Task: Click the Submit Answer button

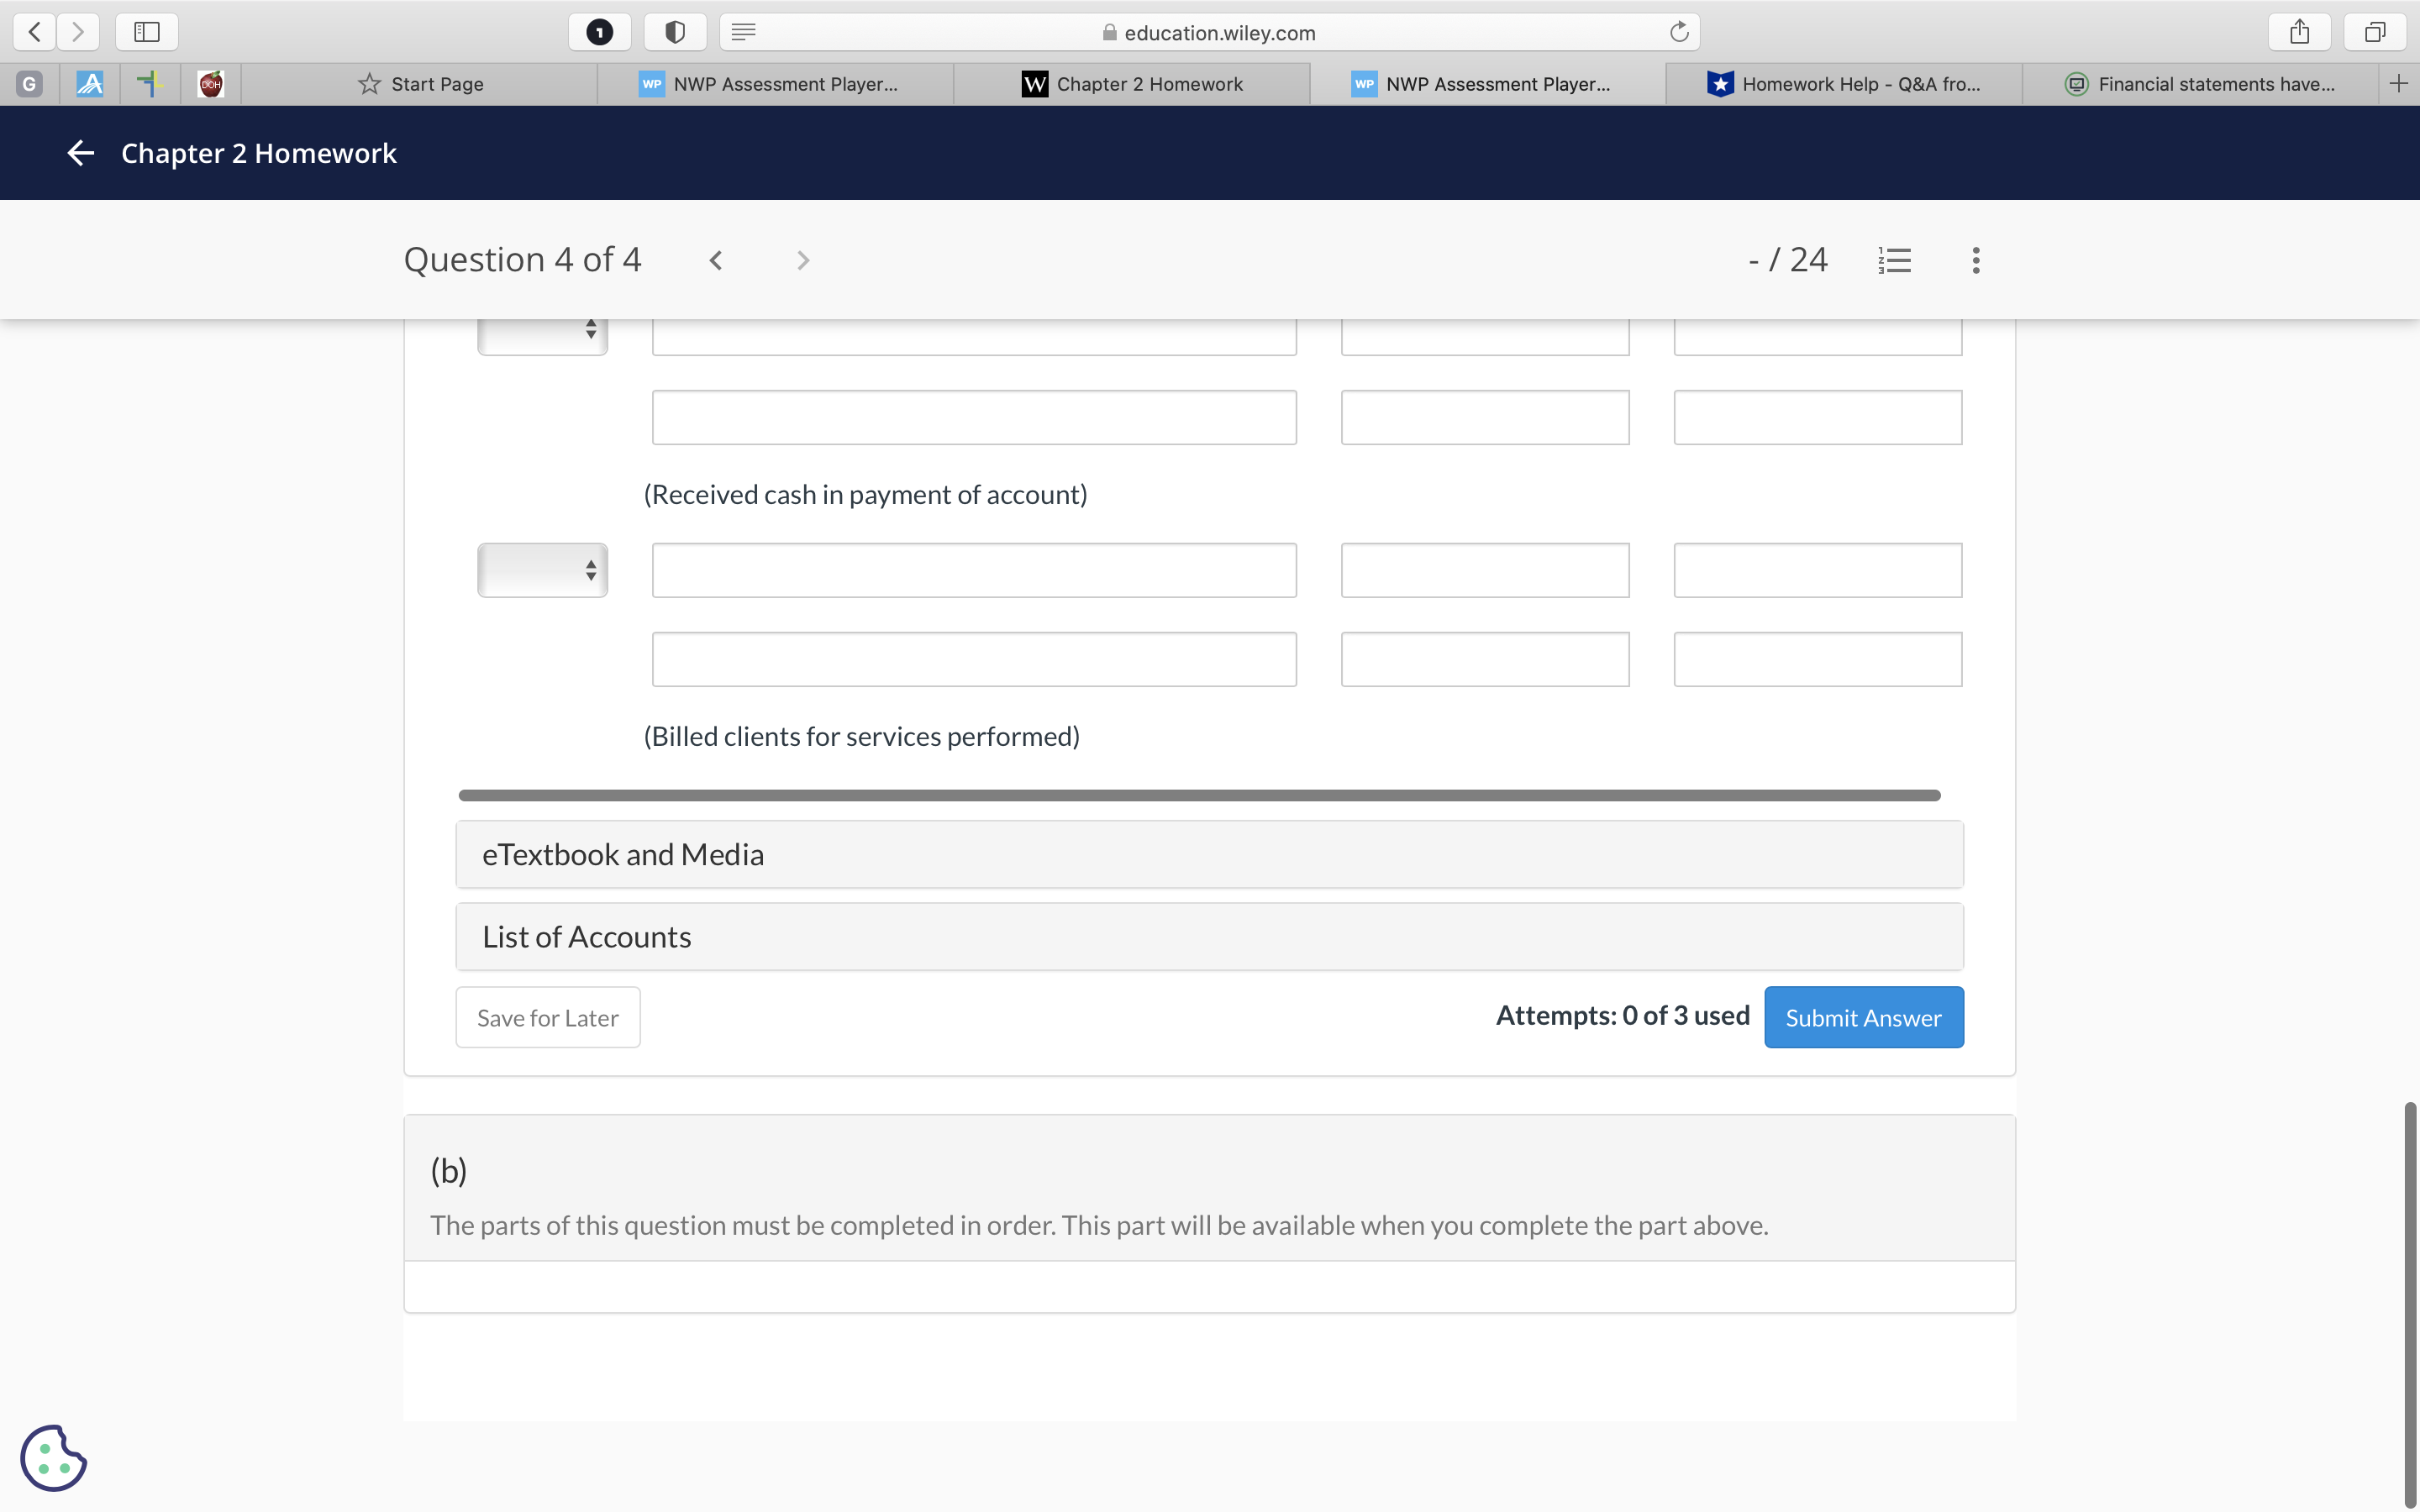Action: click(x=1863, y=1018)
